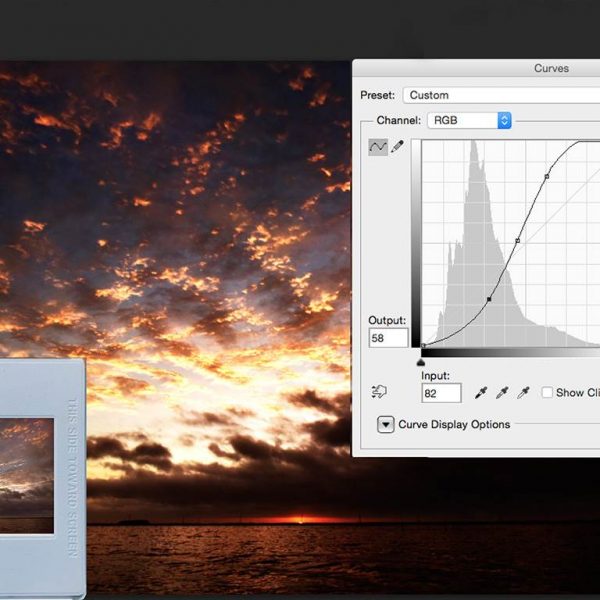The height and width of the screenshot is (600, 600).
Task: Enable the Show Clipping checkbox
Action: (547, 392)
